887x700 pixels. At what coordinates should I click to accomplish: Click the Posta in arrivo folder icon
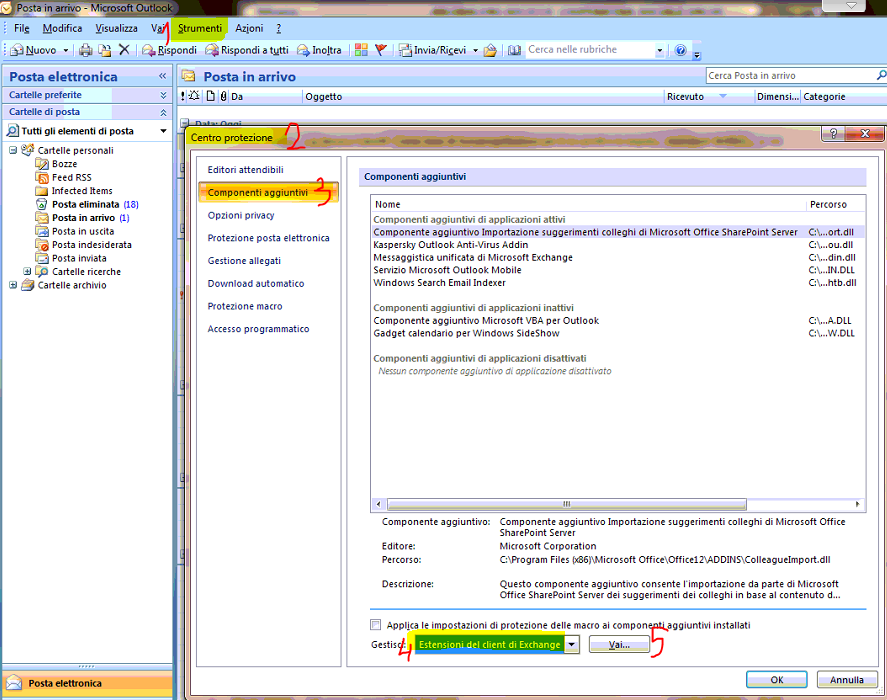coord(42,218)
